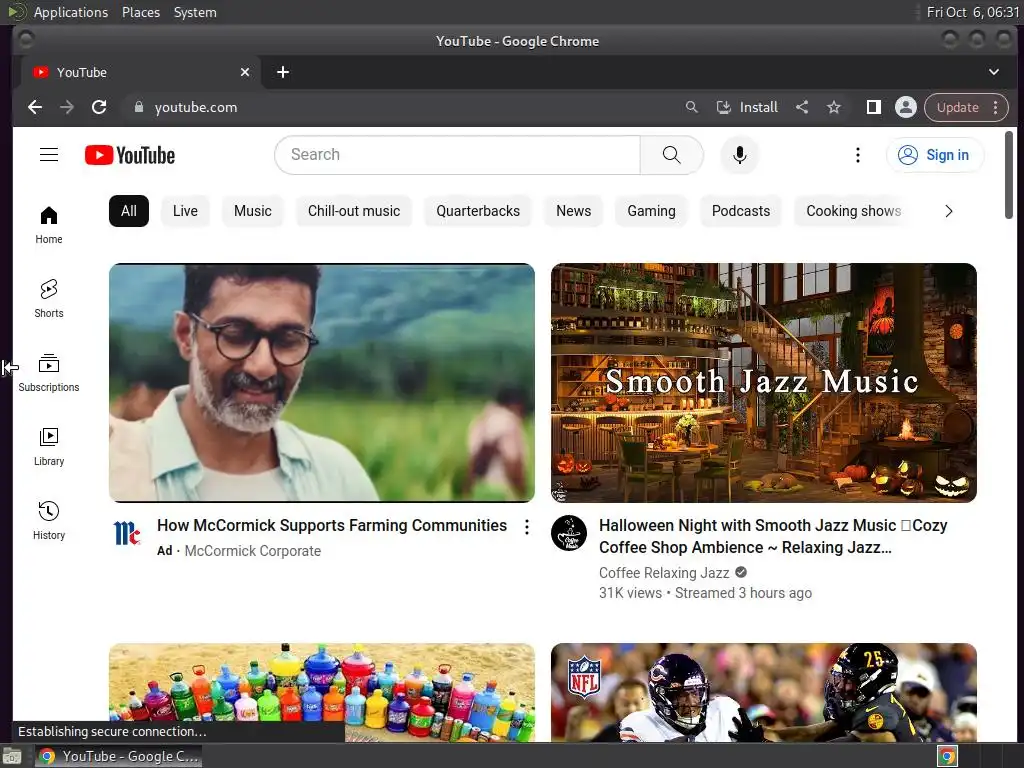Viewport: 1024px width, 768px height.
Task: Select the All category chip
Action: [129, 211]
